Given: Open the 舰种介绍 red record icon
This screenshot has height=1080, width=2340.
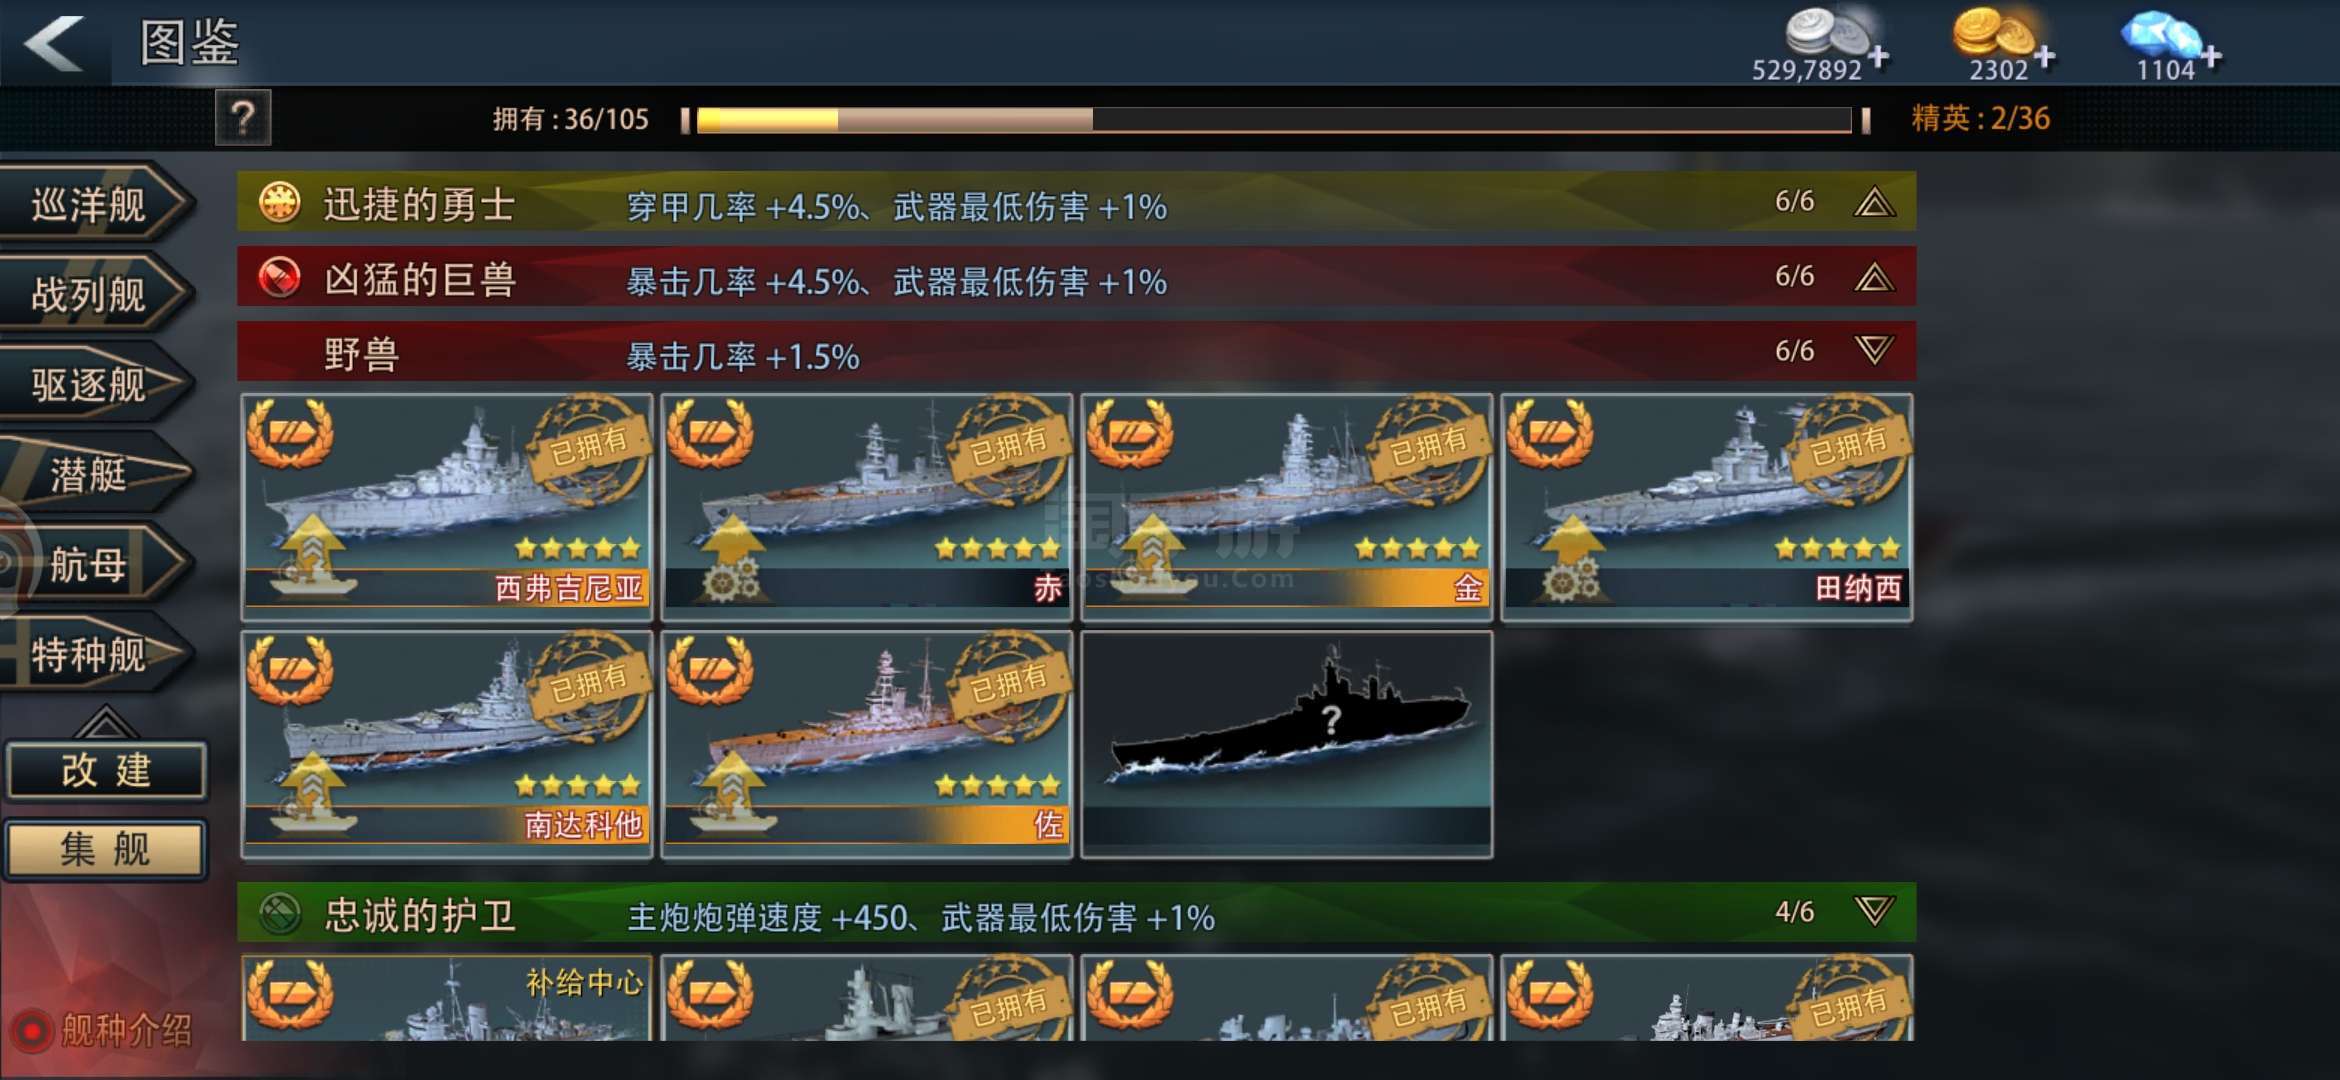Looking at the screenshot, I should pyautogui.click(x=32, y=1030).
